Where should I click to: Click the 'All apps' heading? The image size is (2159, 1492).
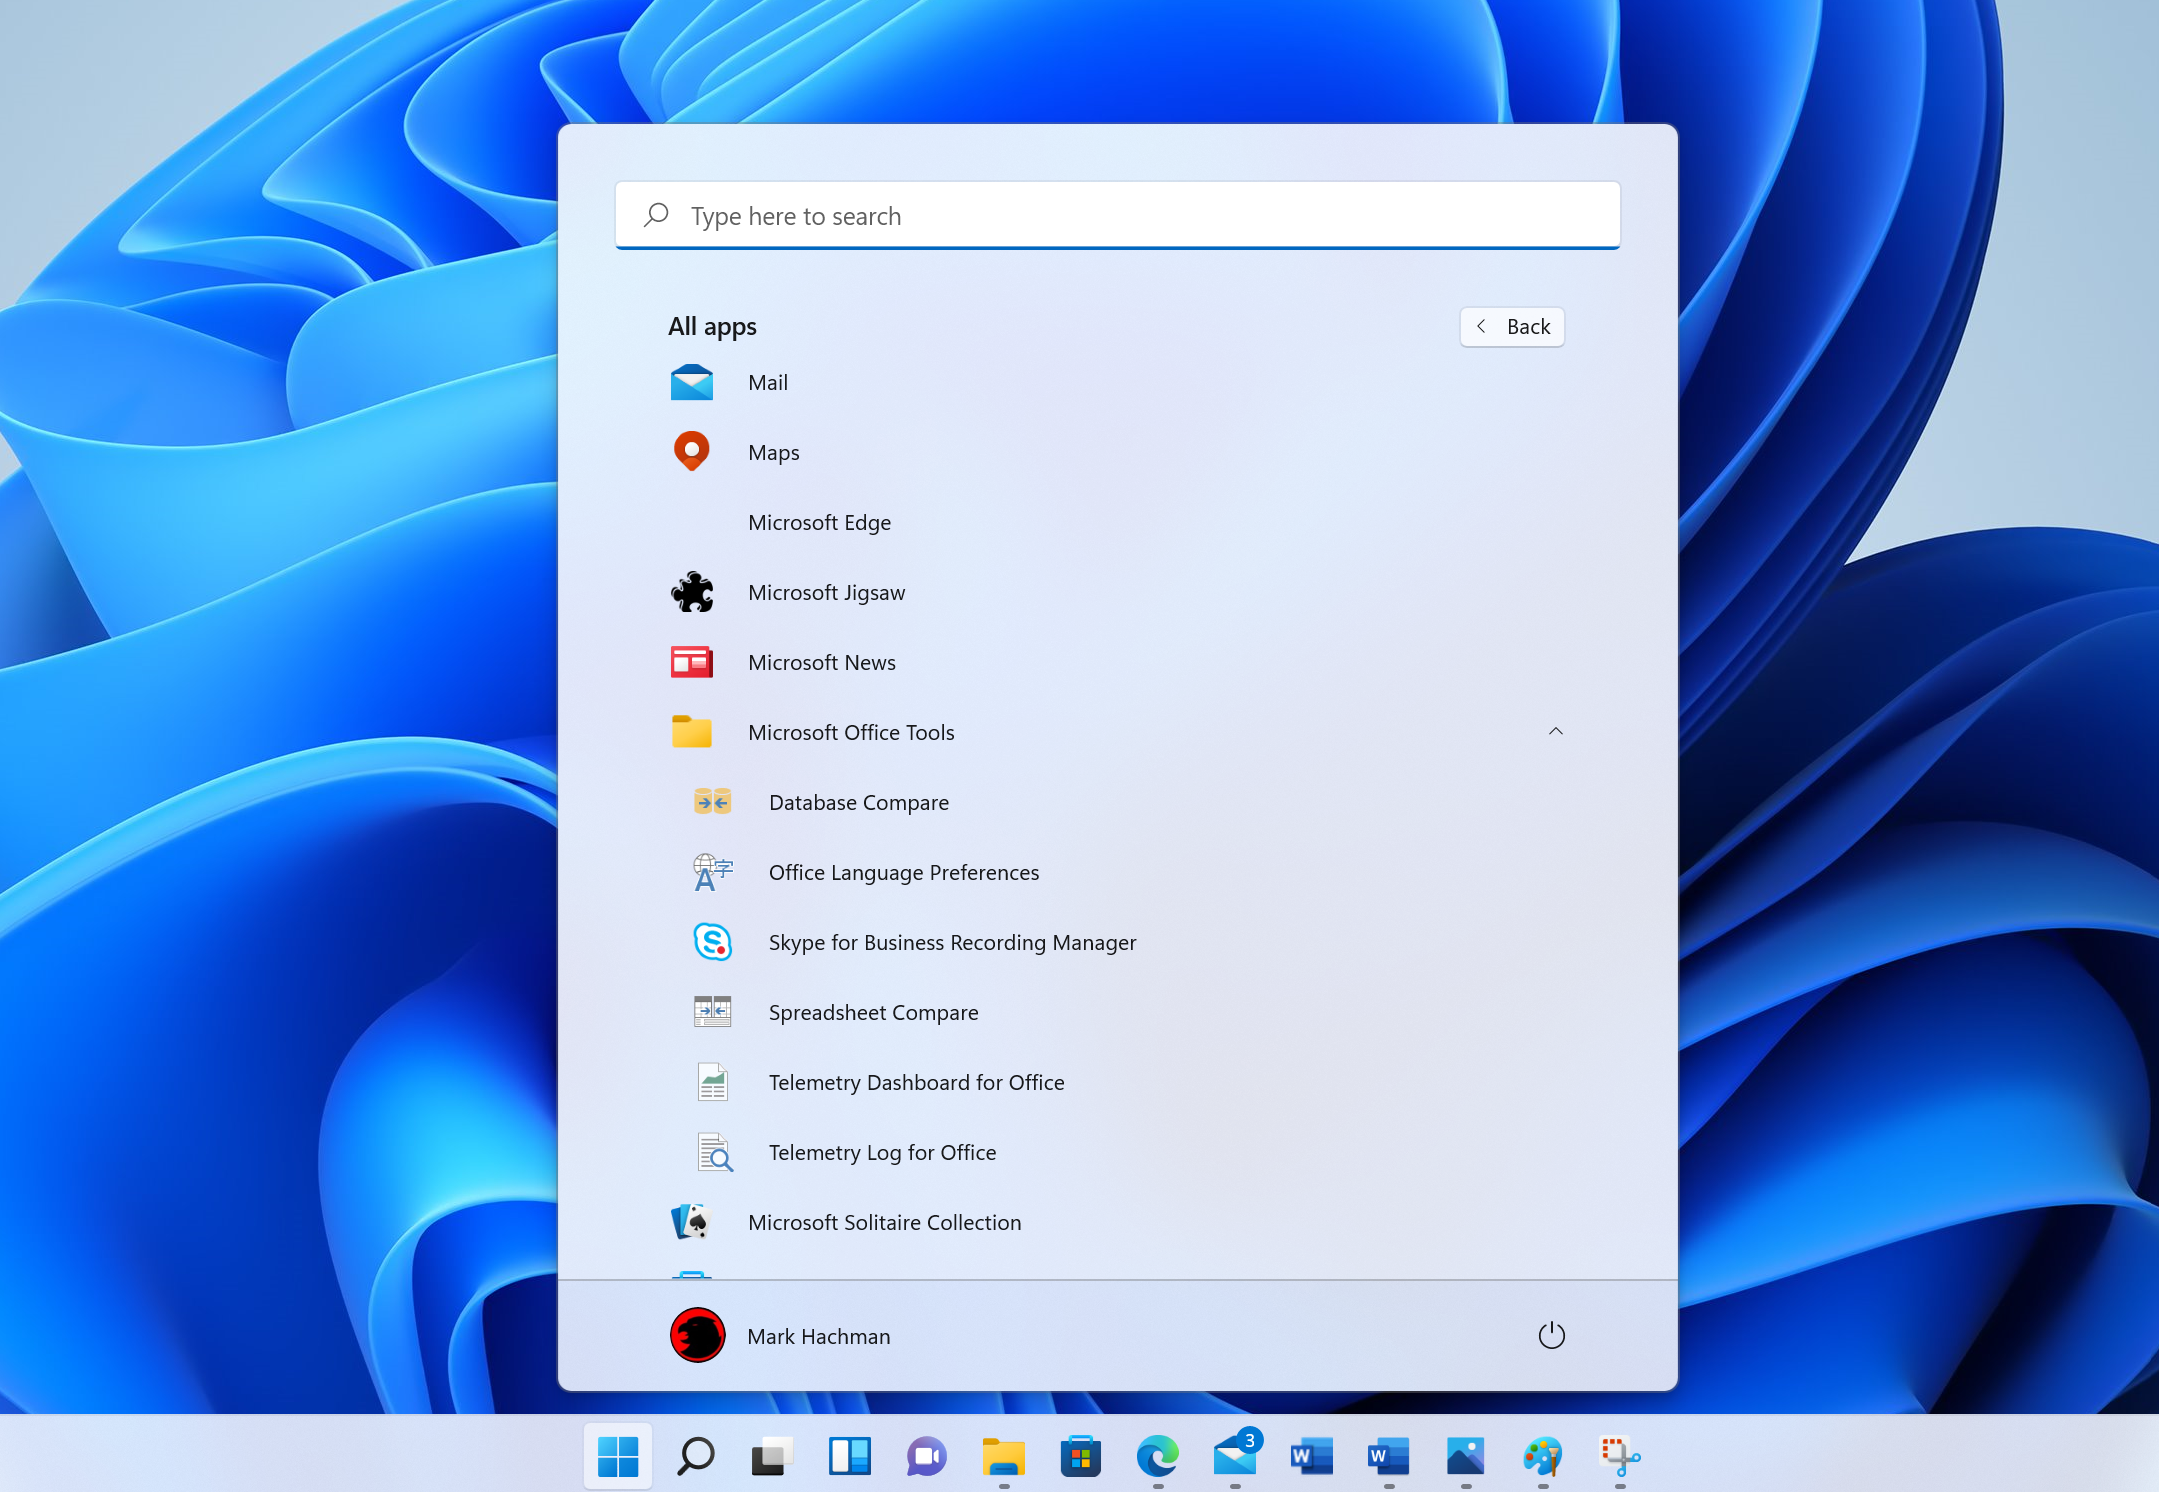click(x=712, y=327)
